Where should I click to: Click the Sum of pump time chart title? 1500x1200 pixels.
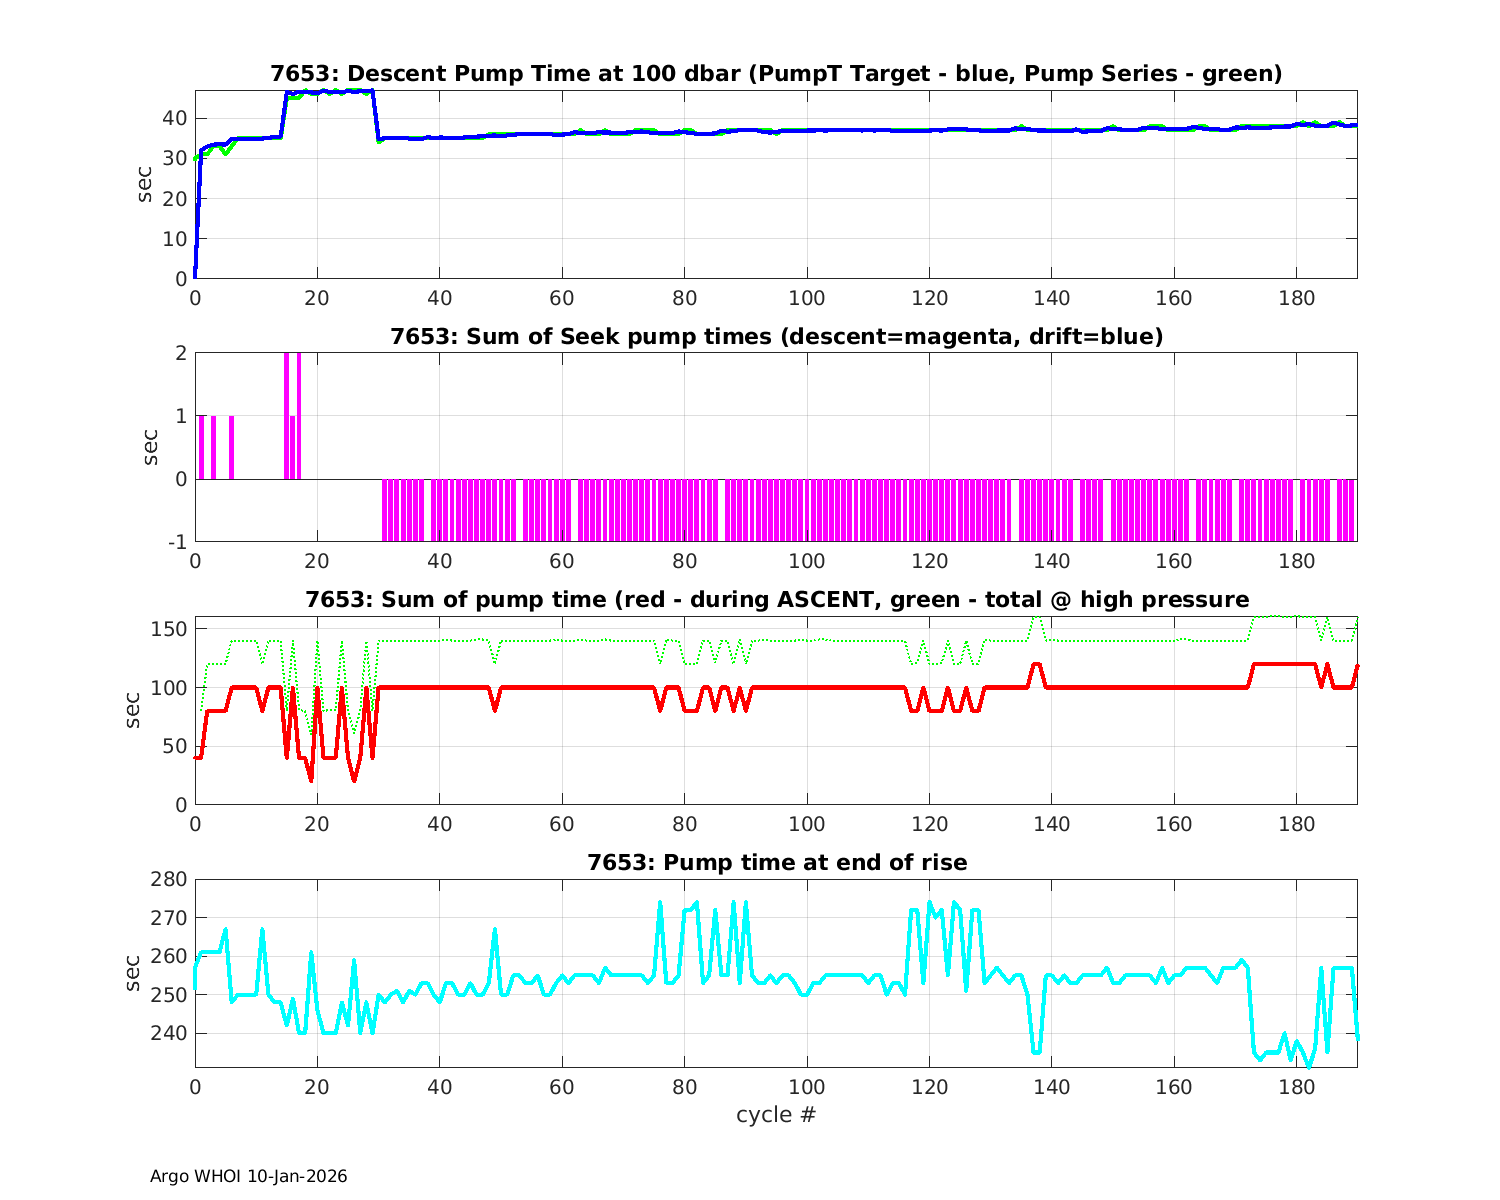pyautogui.click(x=776, y=600)
